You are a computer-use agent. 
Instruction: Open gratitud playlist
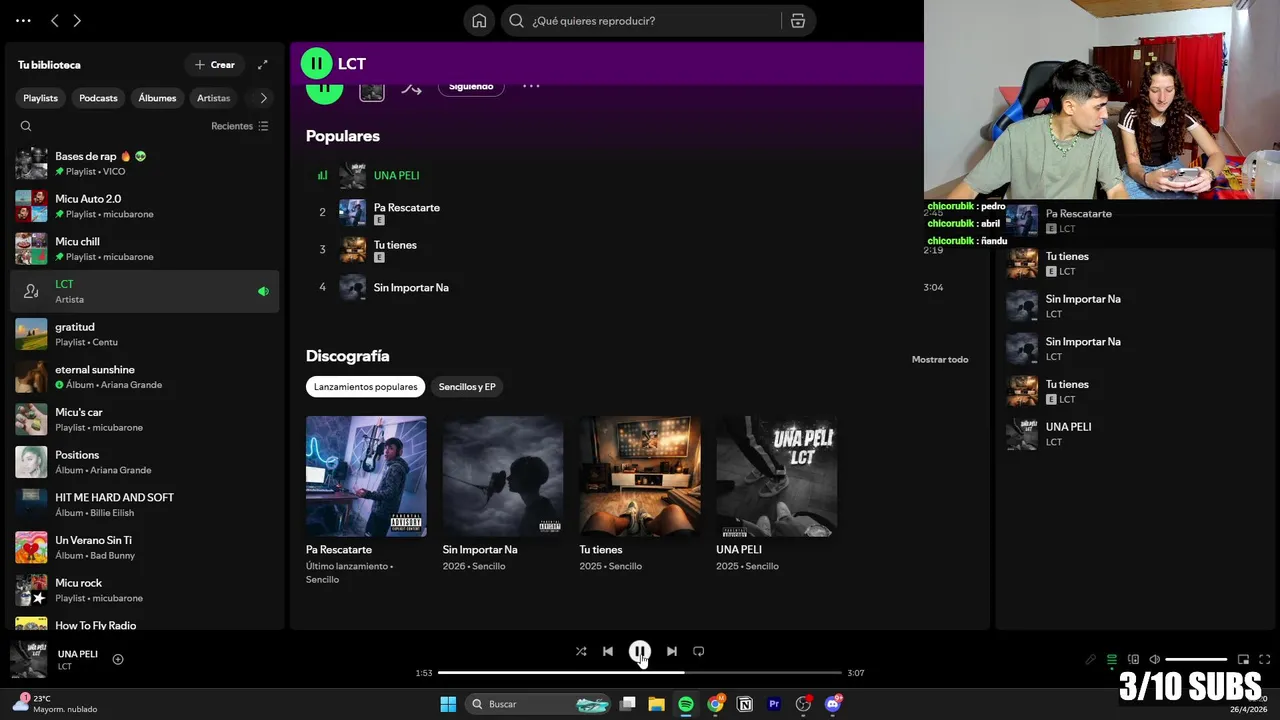pos(145,334)
